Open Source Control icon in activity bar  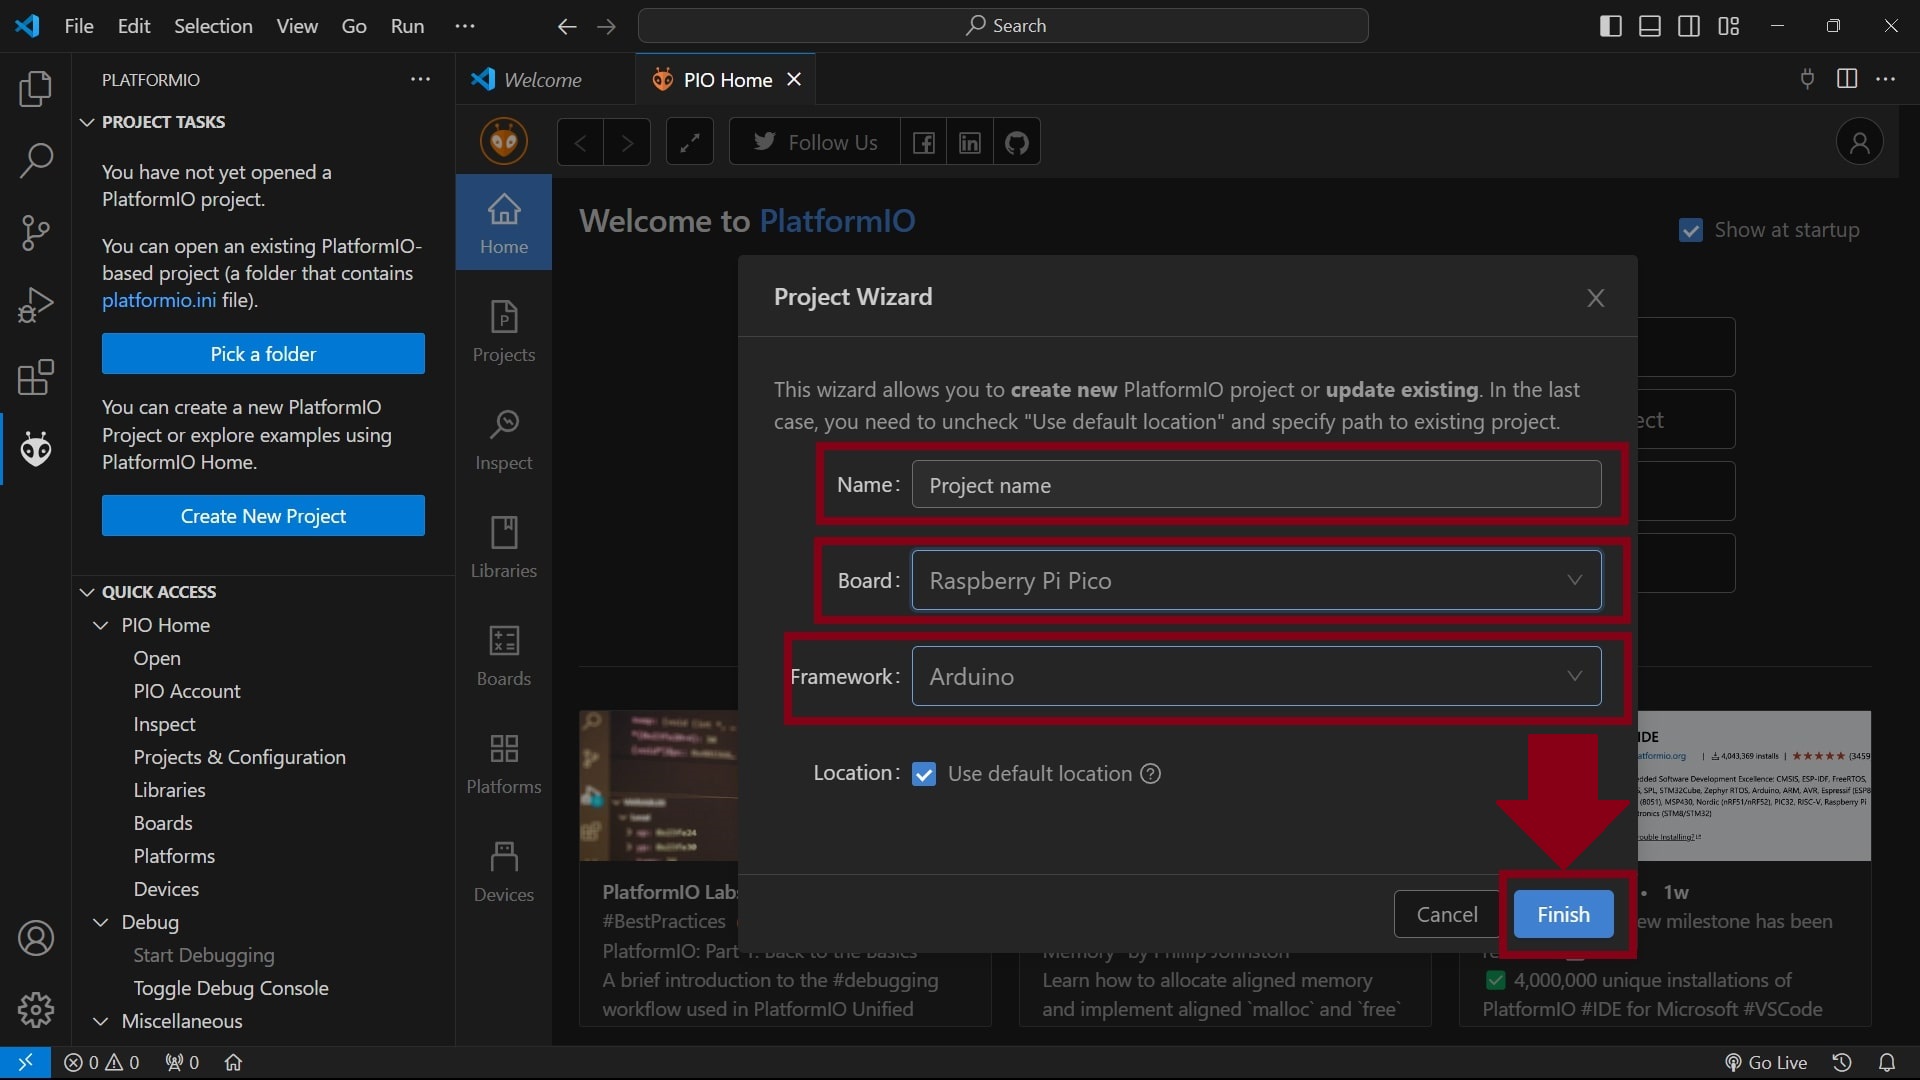(x=36, y=232)
